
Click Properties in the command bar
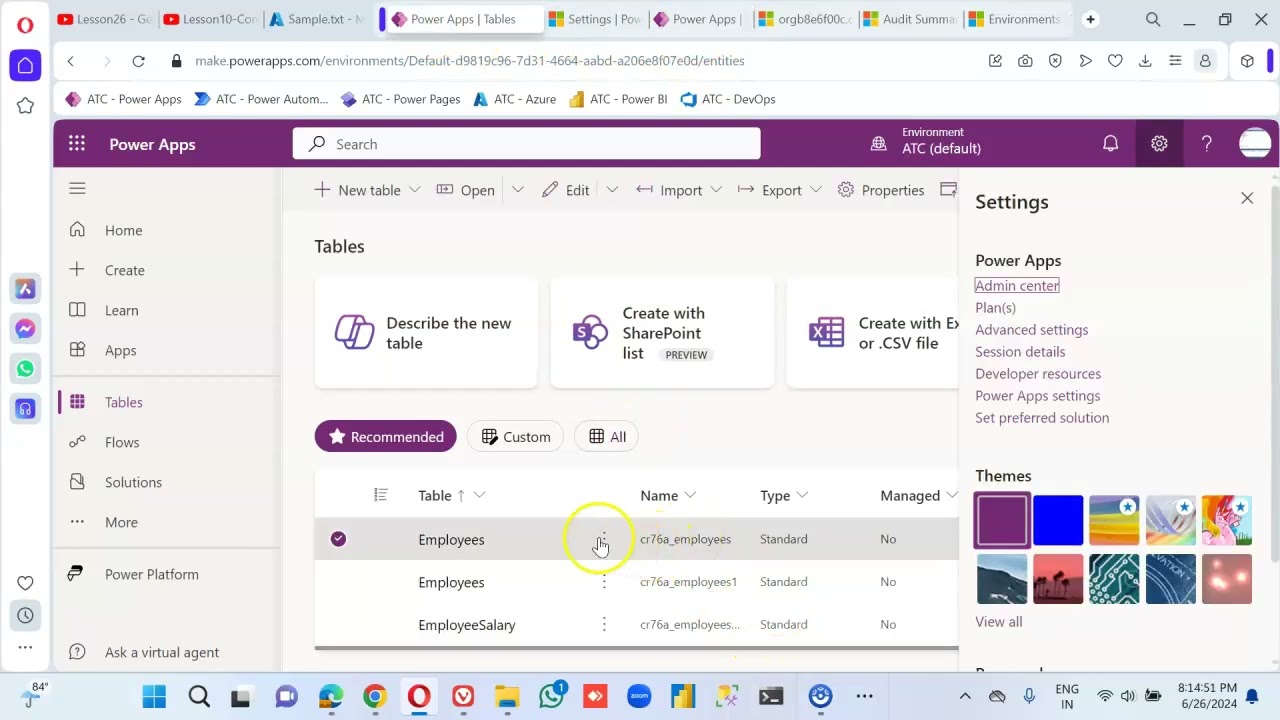[881, 190]
